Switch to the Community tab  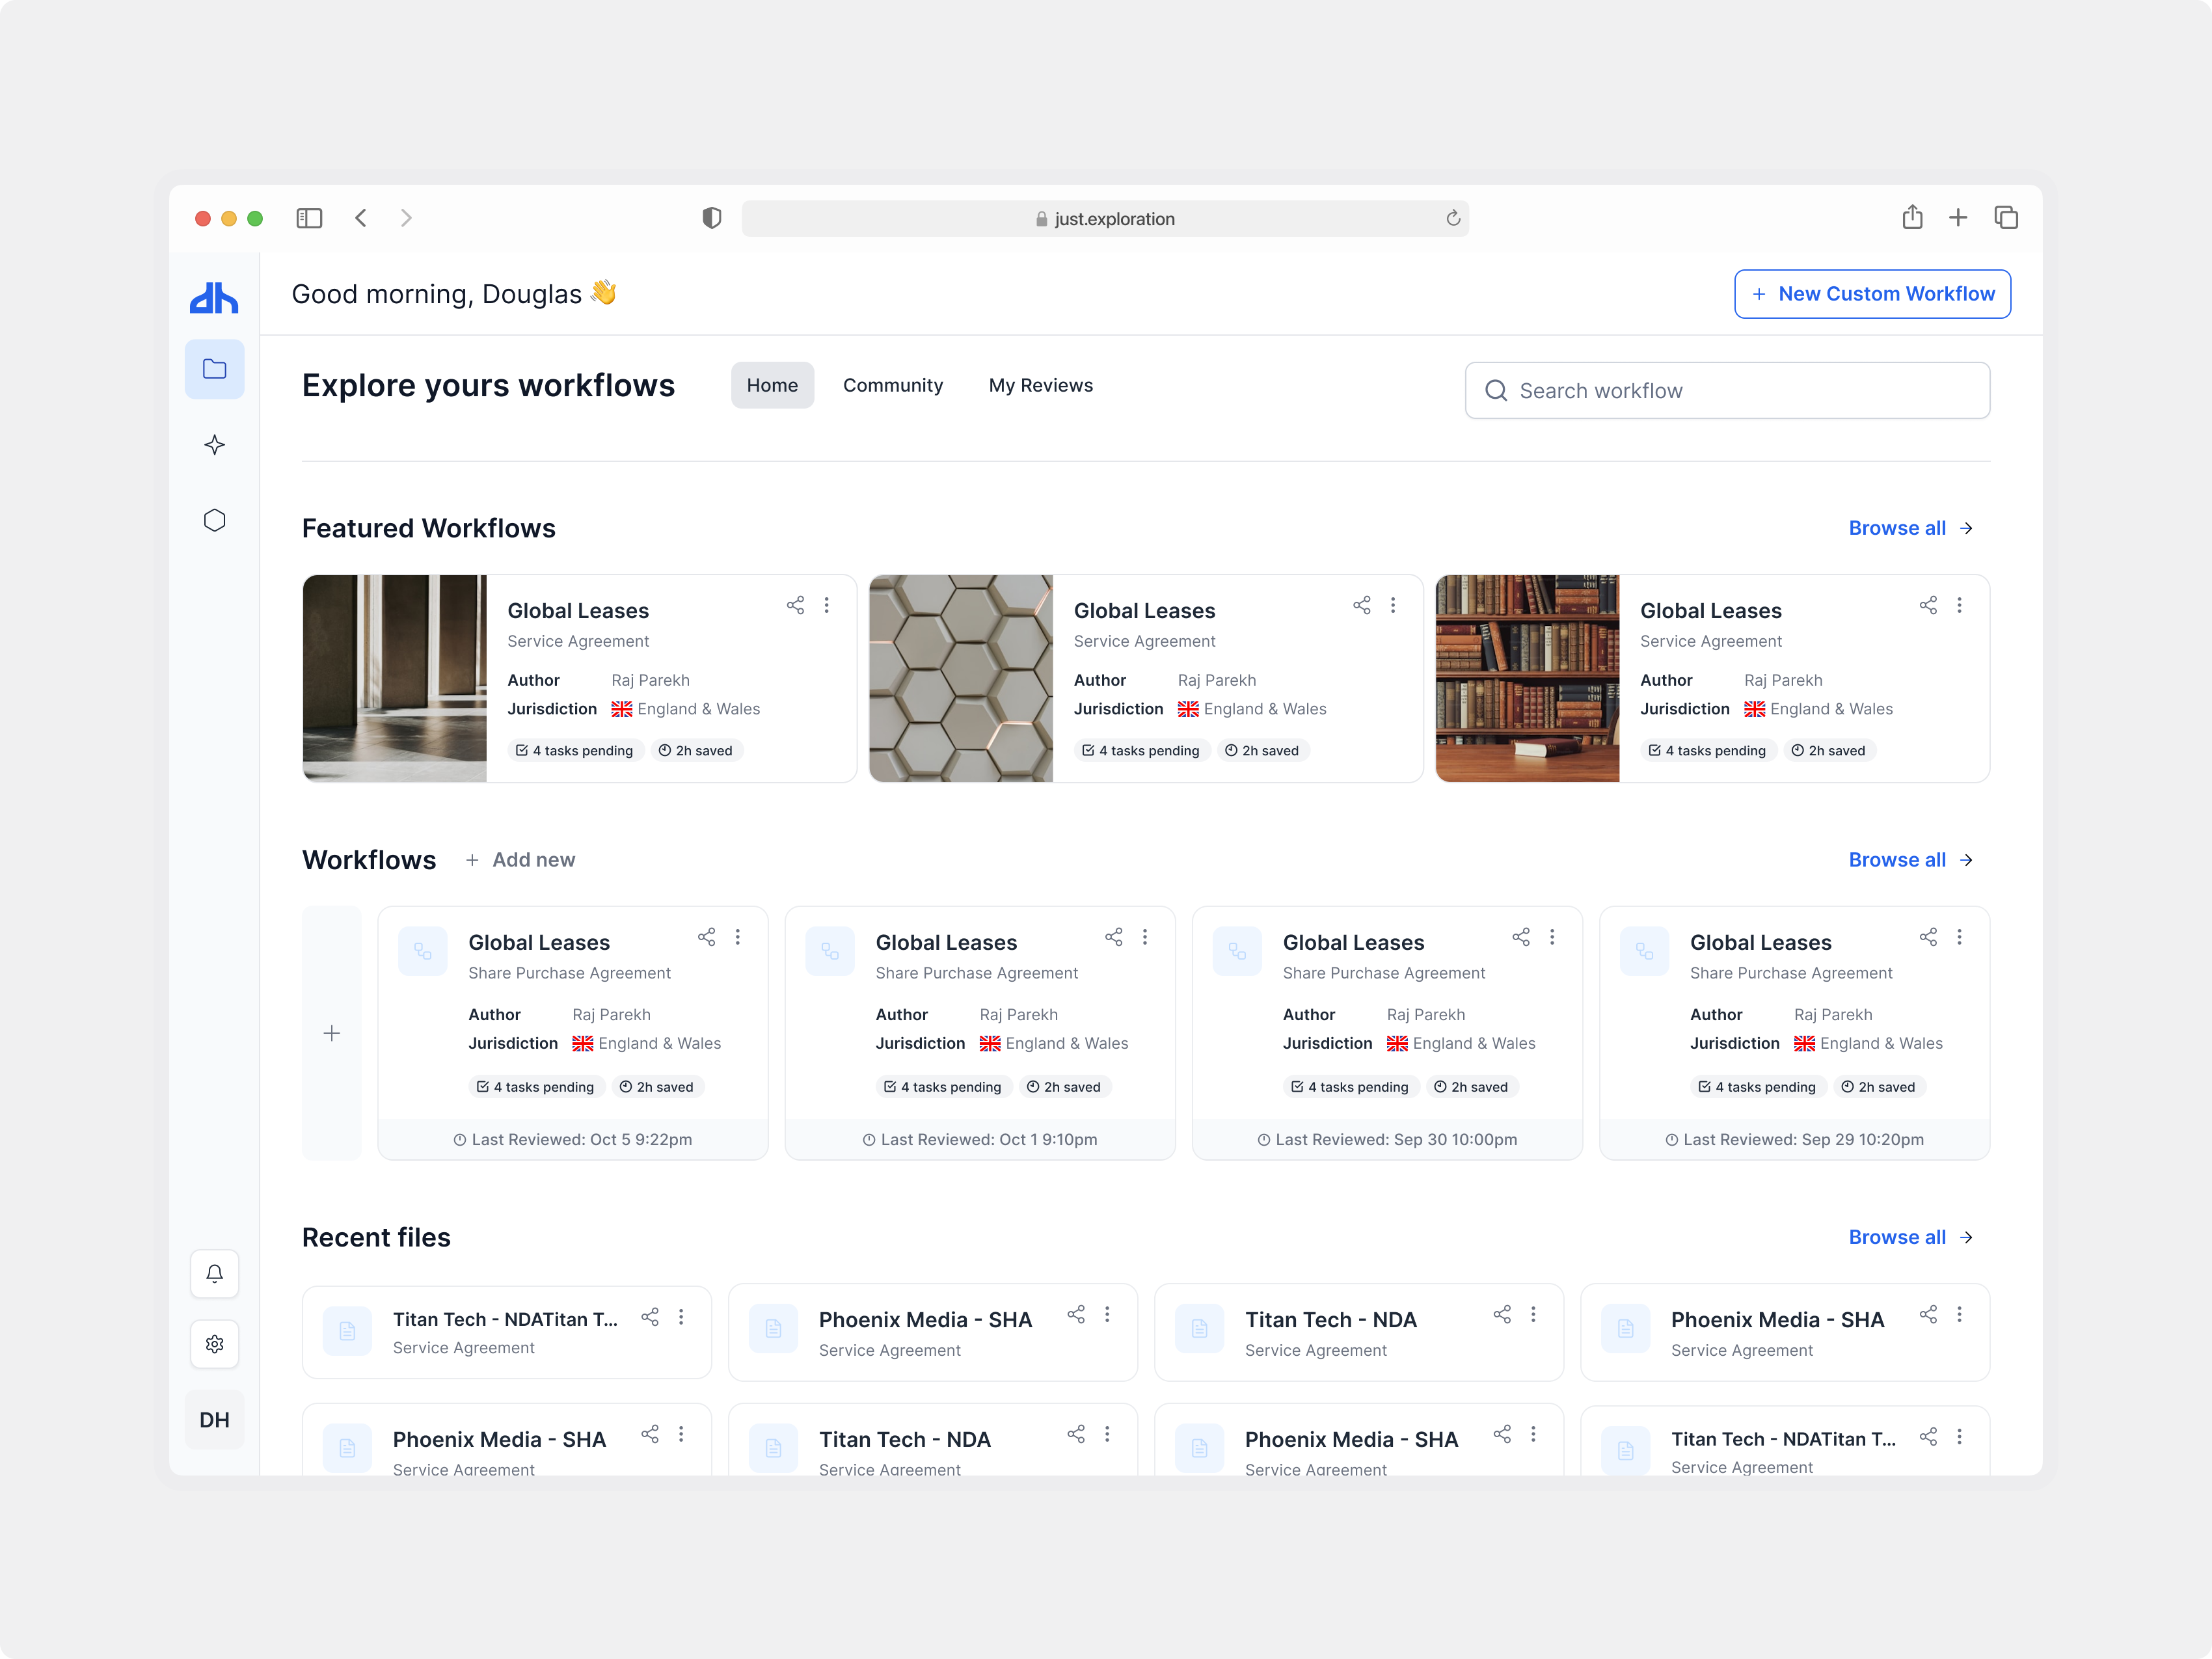click(893, 385)
